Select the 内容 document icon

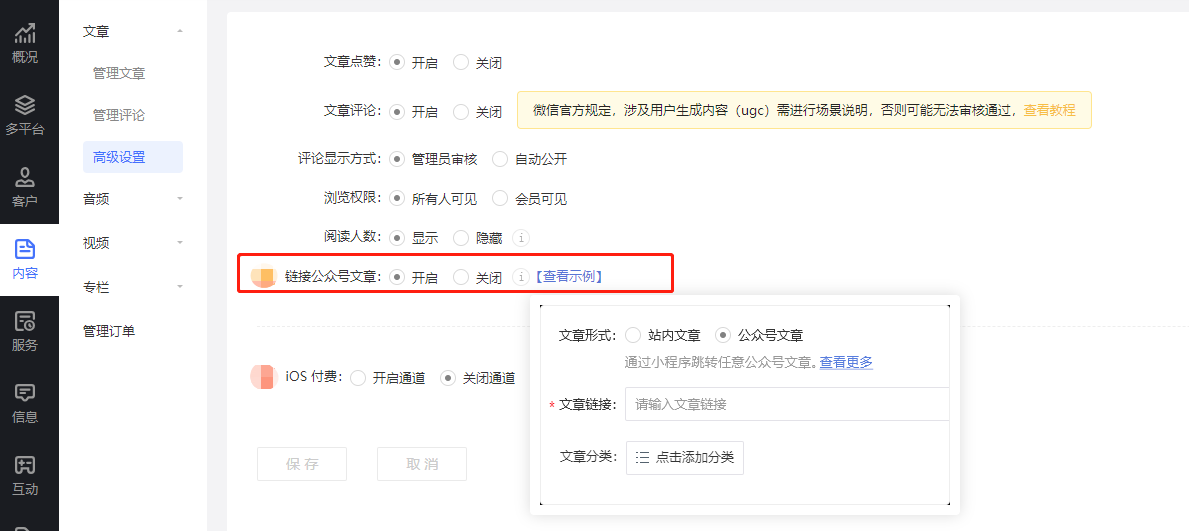click(26, 249)
